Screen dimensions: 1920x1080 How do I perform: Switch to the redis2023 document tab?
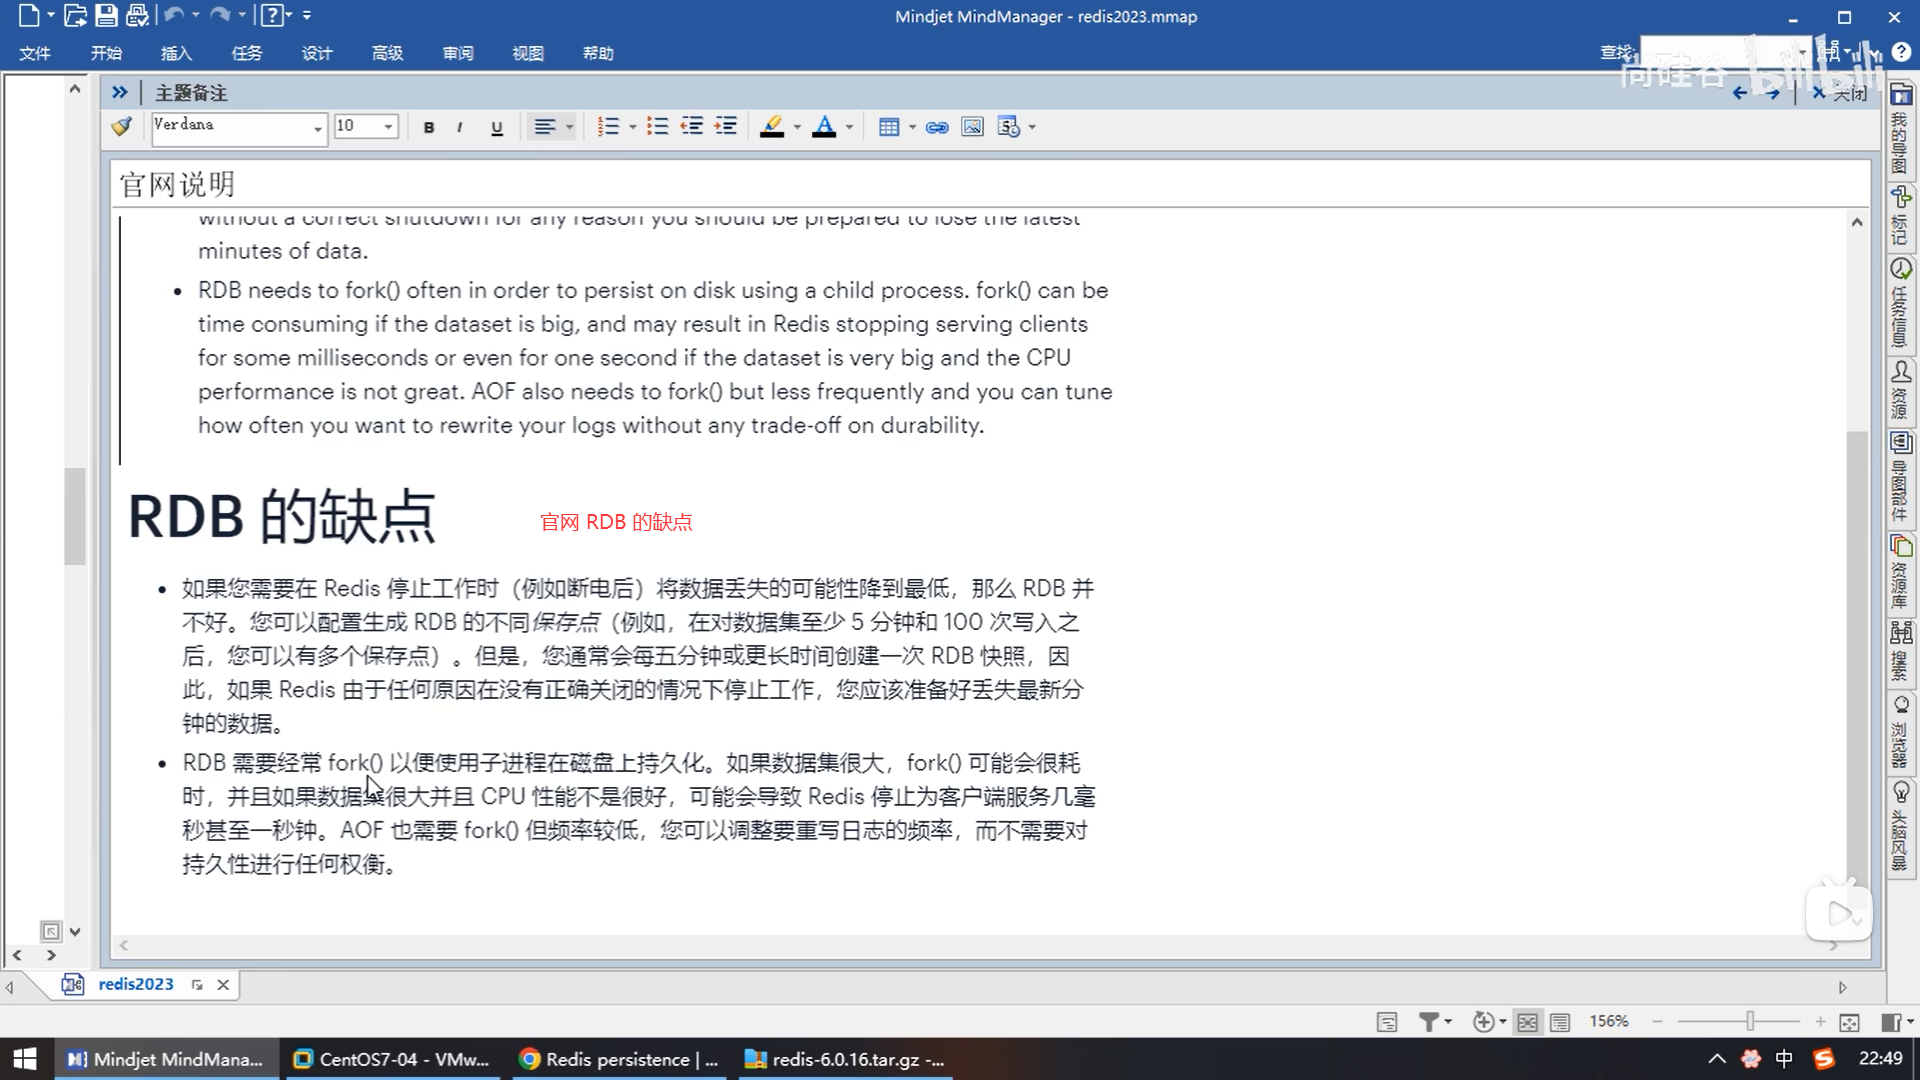click(x=136, y=984)
